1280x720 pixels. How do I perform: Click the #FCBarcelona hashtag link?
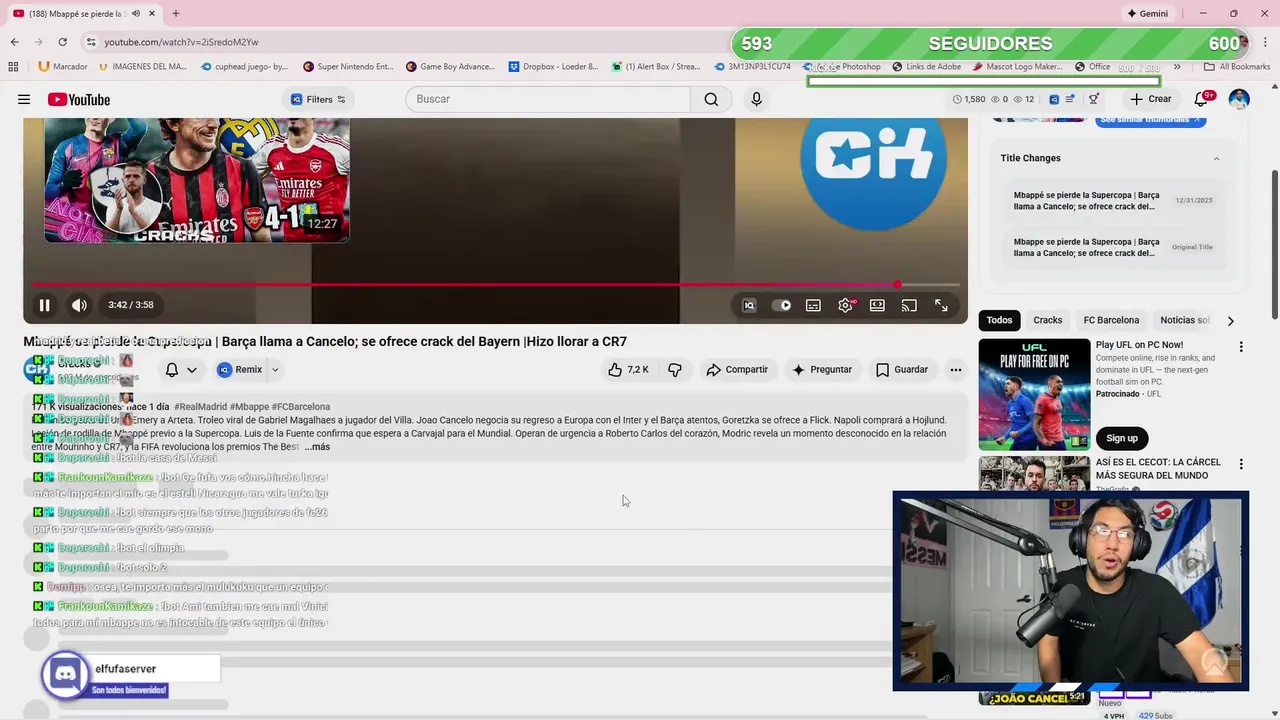pos(301,407)
